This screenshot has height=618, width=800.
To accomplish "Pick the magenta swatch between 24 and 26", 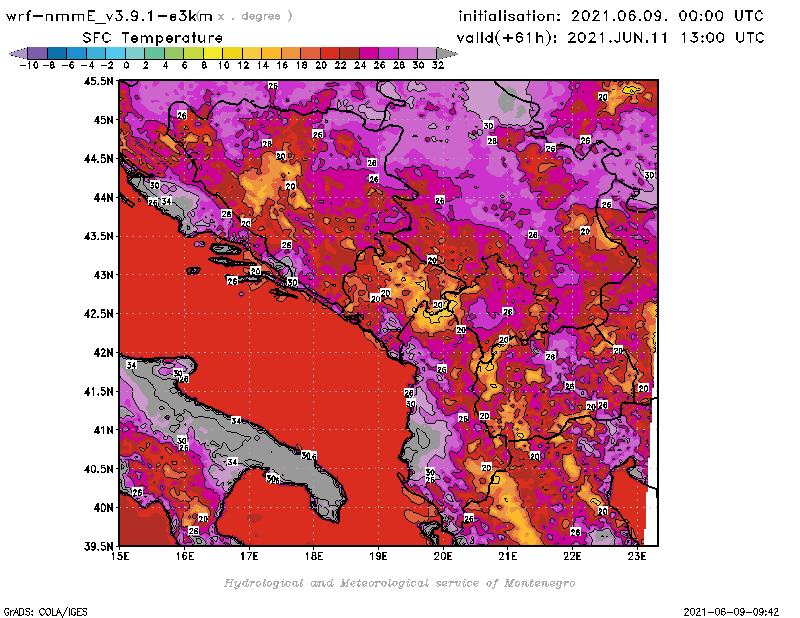I will 368,53.
